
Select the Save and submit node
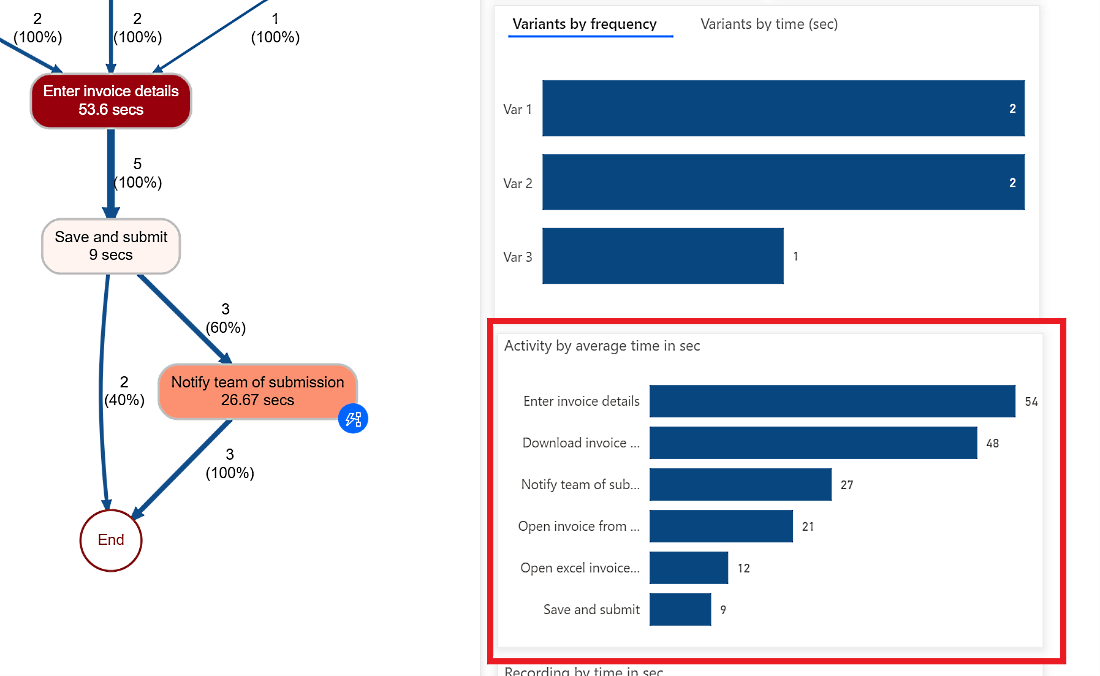pyautogui.click(x=111, y=246)
